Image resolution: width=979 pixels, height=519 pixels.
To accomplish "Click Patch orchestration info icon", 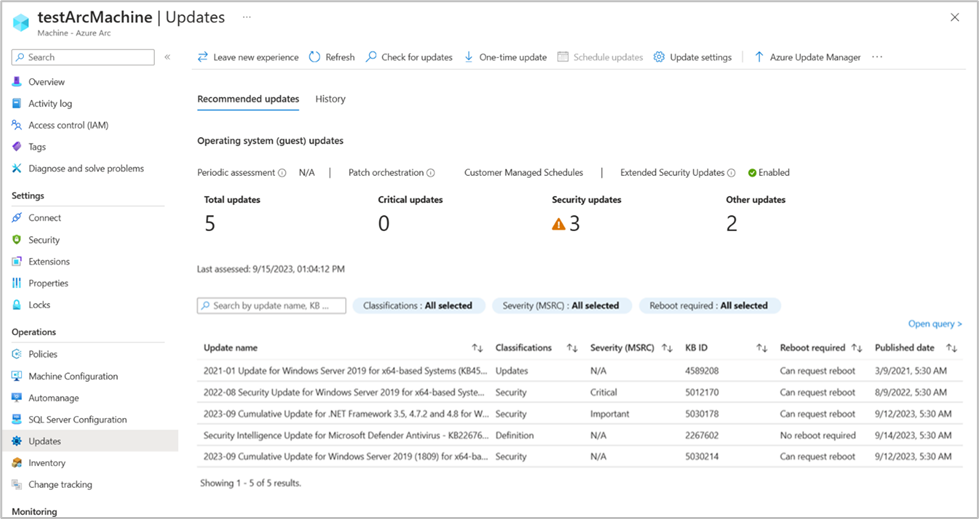I will (x=430, y=173).
